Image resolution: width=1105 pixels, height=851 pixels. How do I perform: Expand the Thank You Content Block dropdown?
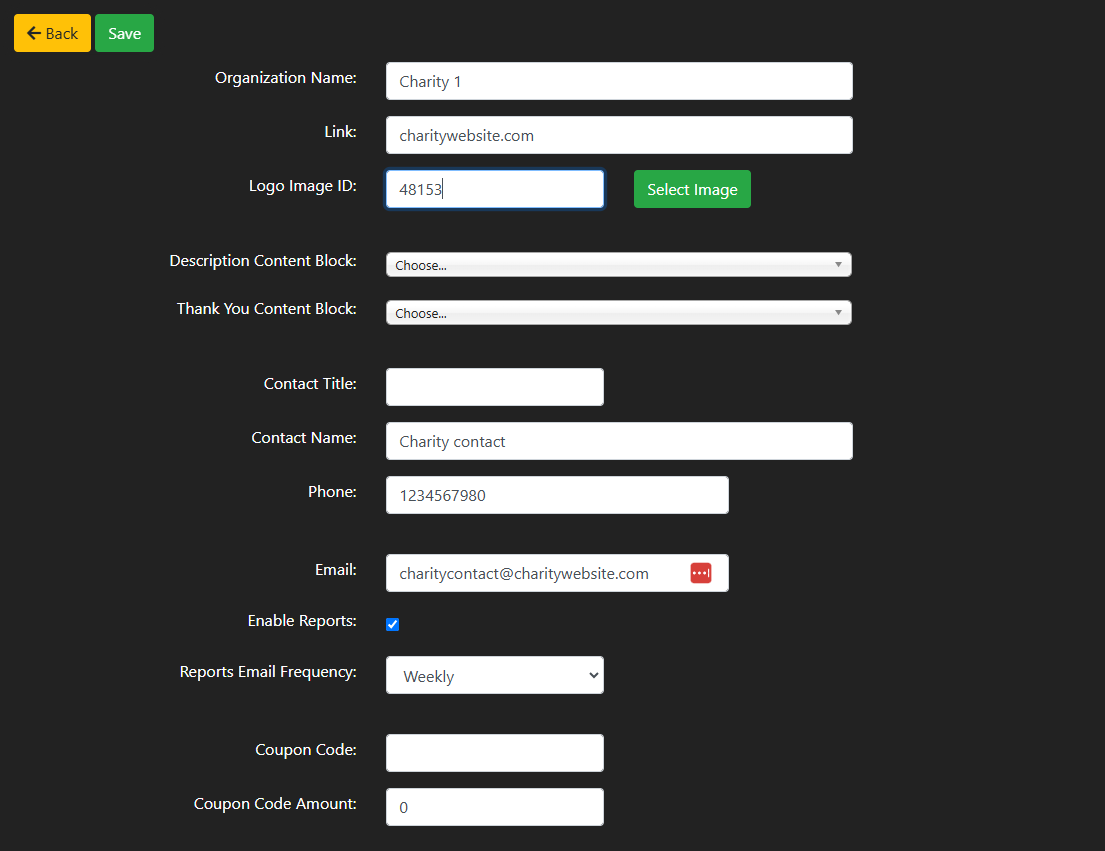coord(618,313)
